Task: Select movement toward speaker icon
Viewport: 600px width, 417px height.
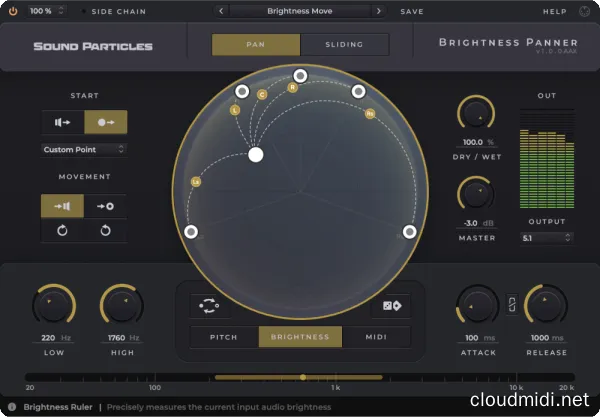Action: tap(62, 206)
